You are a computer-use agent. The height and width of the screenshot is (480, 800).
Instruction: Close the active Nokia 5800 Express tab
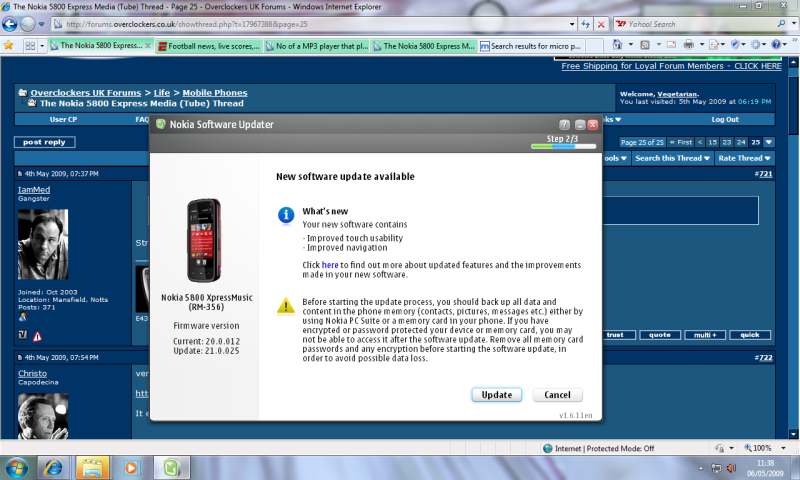pyautogui.click(x=147, y=45)
